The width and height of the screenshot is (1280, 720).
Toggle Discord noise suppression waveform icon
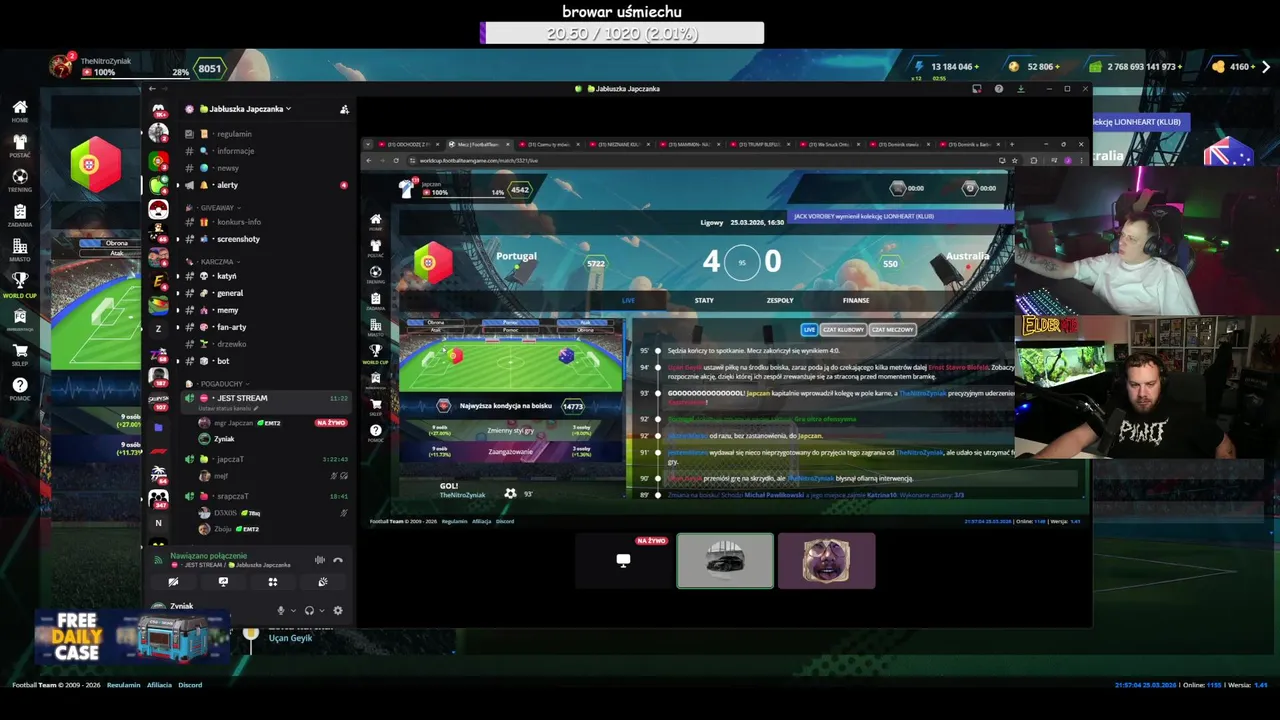point(320,560)
